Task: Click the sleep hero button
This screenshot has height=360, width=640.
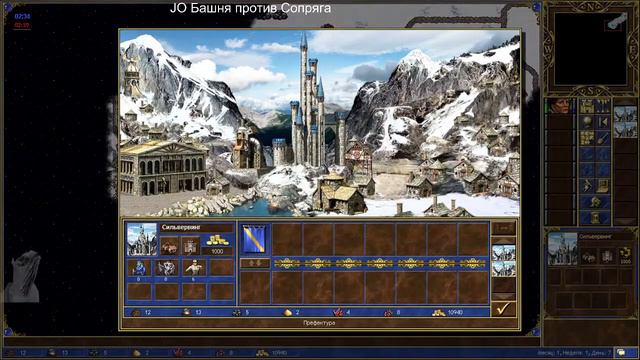Action: 602,122
